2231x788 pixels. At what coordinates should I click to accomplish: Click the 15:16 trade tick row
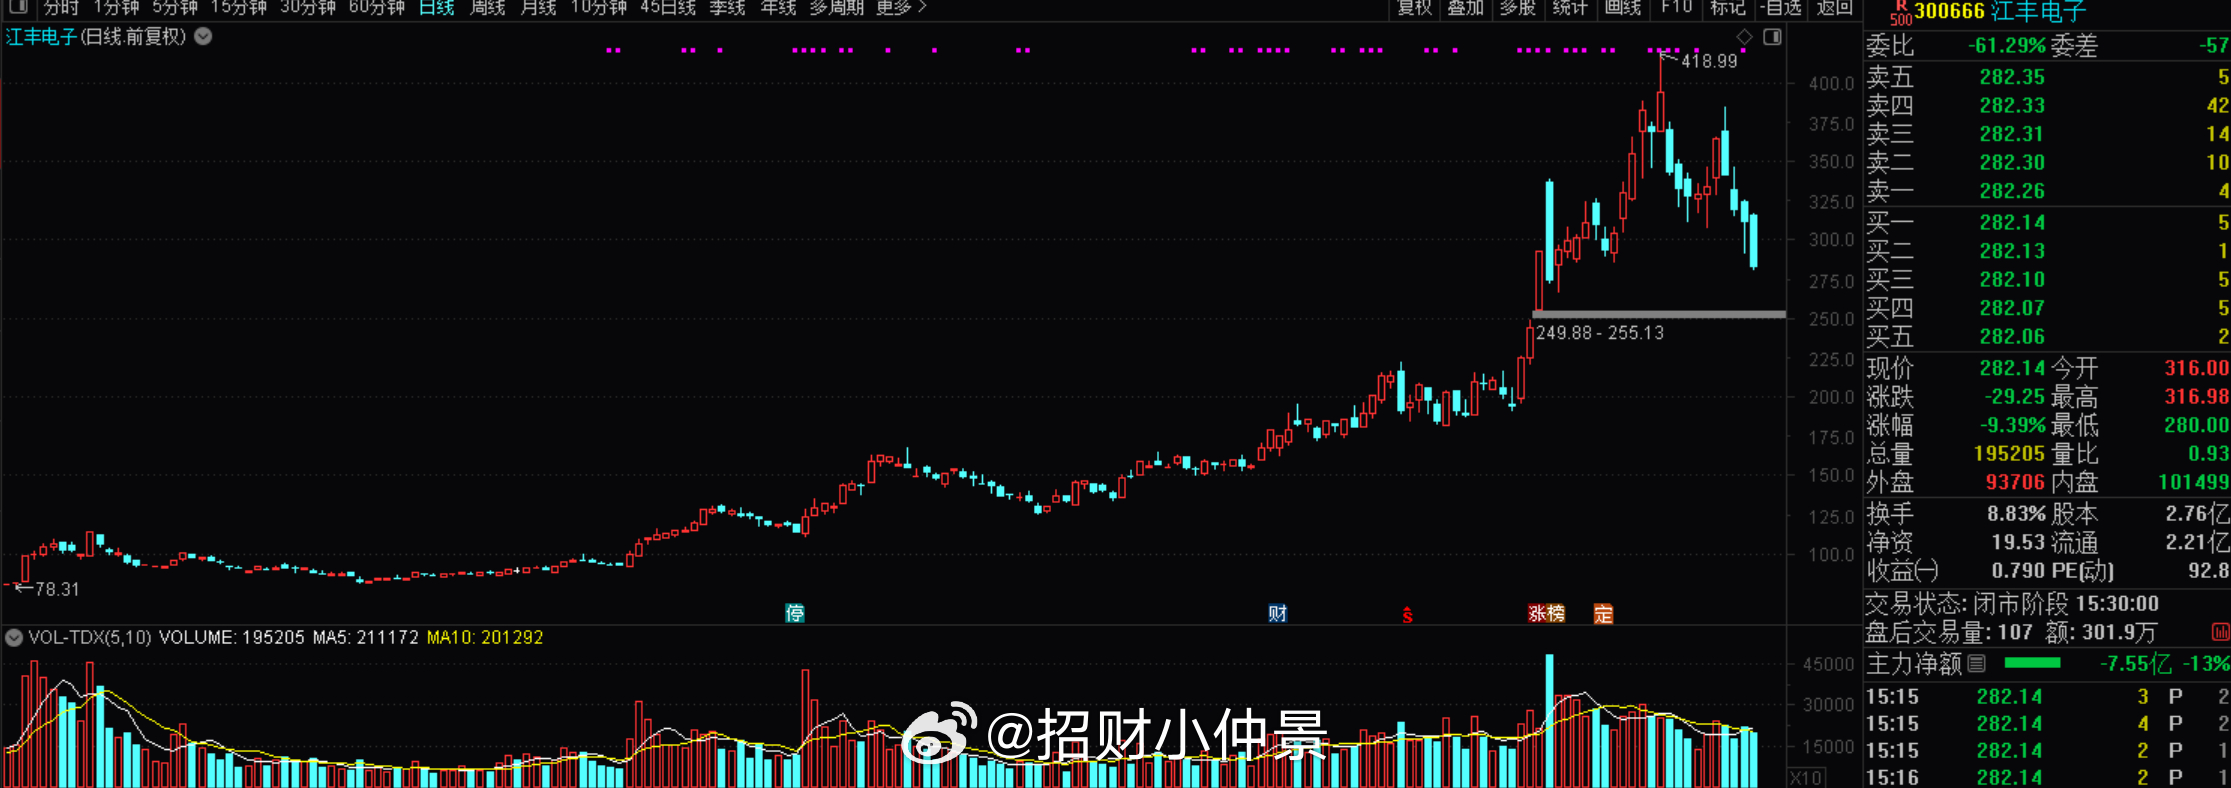[2047, 777]
